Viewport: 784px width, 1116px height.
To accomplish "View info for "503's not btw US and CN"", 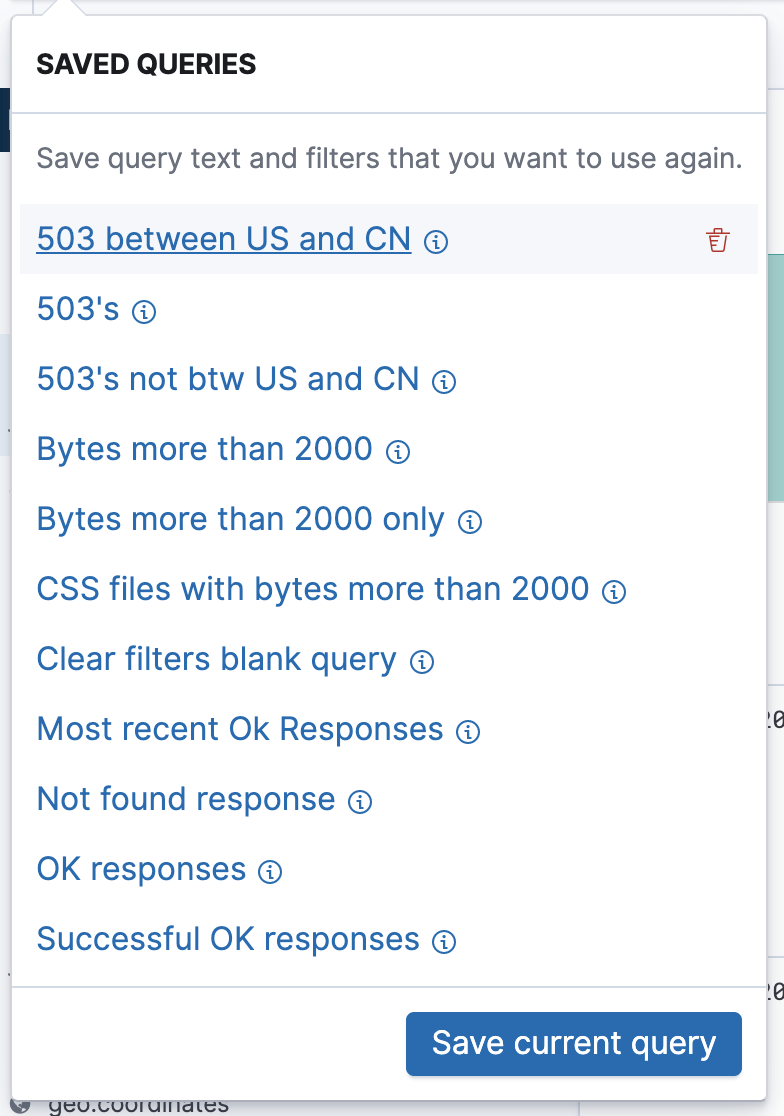I will (x=443, y=382).
